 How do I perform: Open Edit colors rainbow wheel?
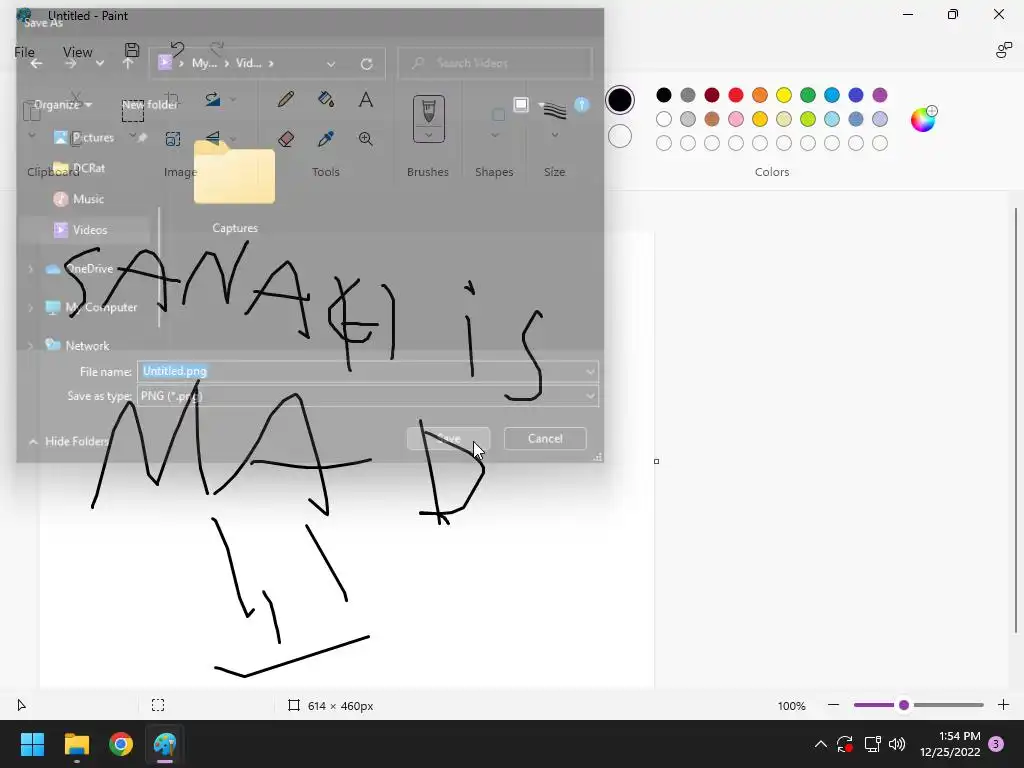(x=923, y=120)
